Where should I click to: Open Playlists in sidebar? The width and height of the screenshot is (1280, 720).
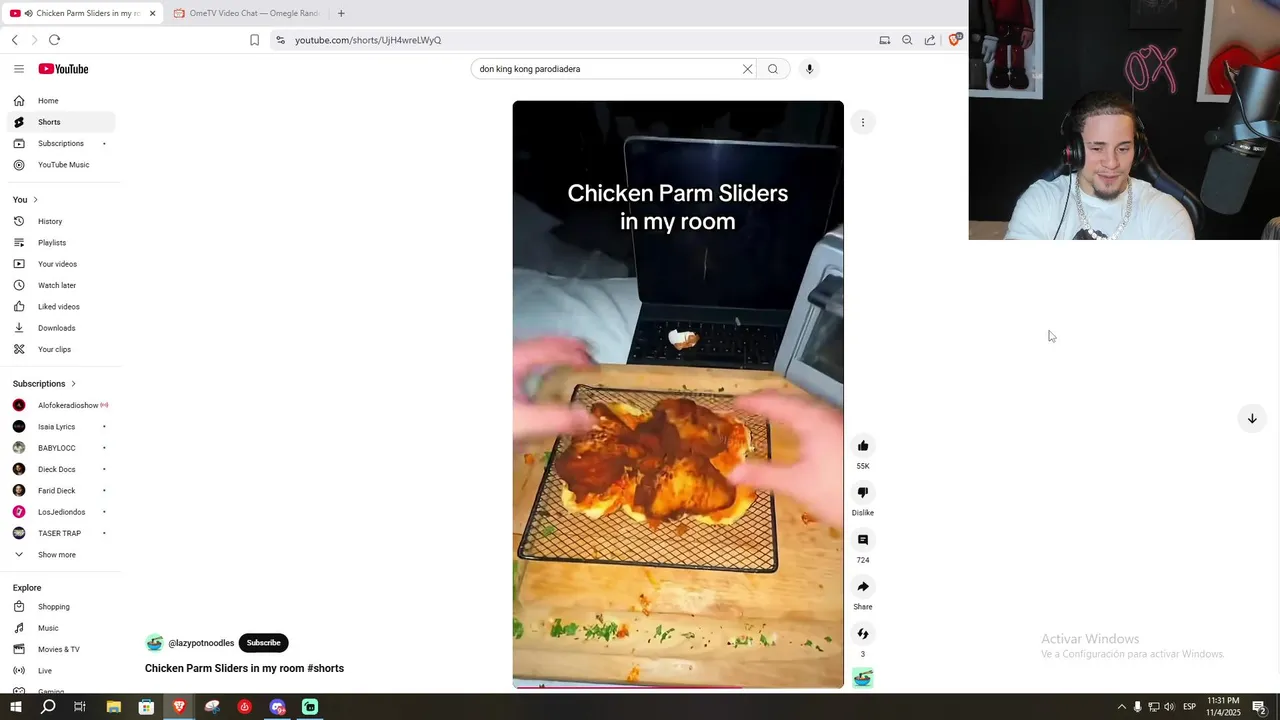click(60, 243)
